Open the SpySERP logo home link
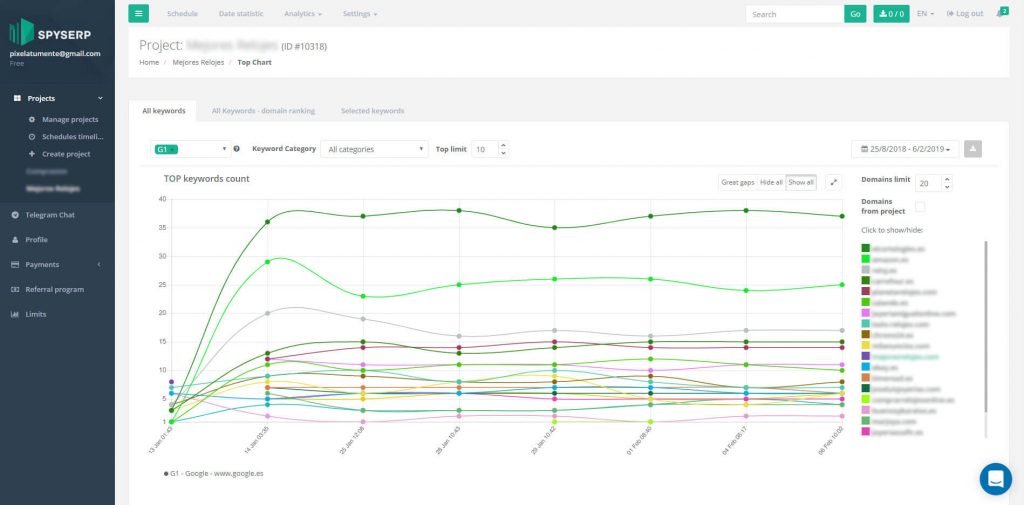The height and width of the screenshot is (505, 1024). click(x=50, y=33)
